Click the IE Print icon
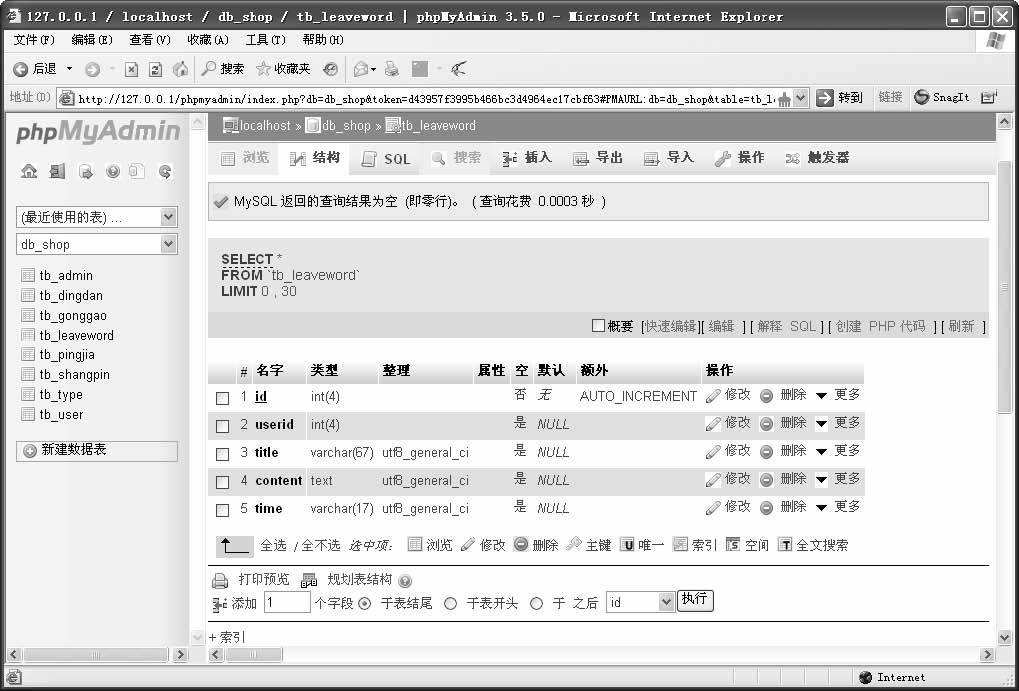The height and width of the screenshot is (691, 1019). click(391, 69)
